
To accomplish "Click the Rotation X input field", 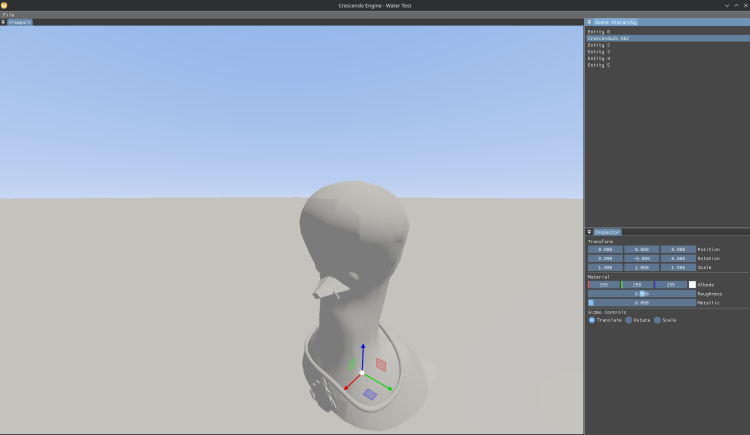I will click(x=605, y=258).
